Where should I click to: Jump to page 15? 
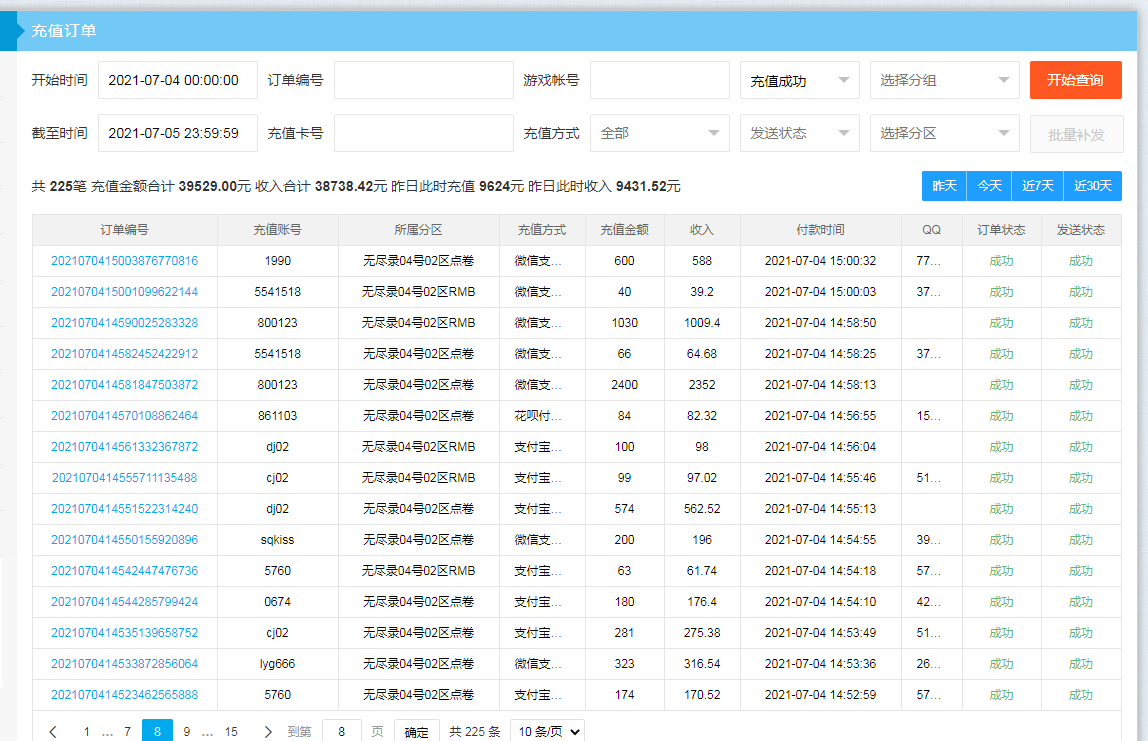[231, 731]
